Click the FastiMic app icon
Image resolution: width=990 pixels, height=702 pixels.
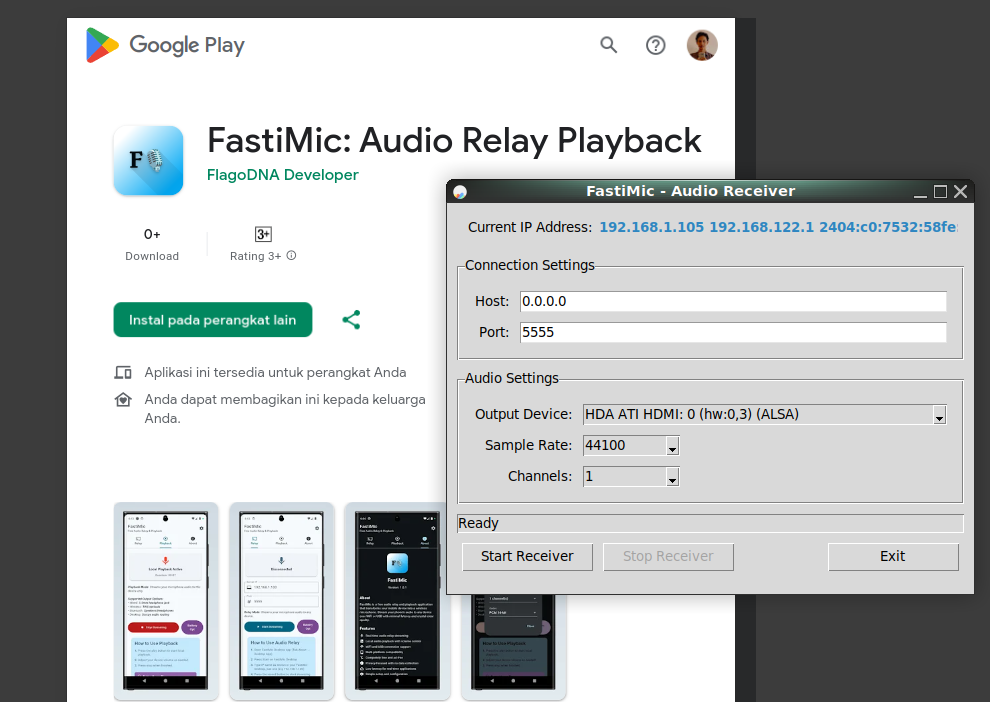tap(148, 160)
